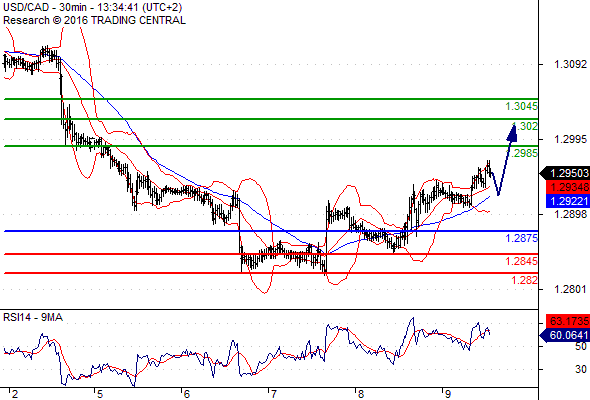This screenshot has width=590, height=400.
Task: Click the RSI14 - 9MA indicator title
Action: point(33,318)
